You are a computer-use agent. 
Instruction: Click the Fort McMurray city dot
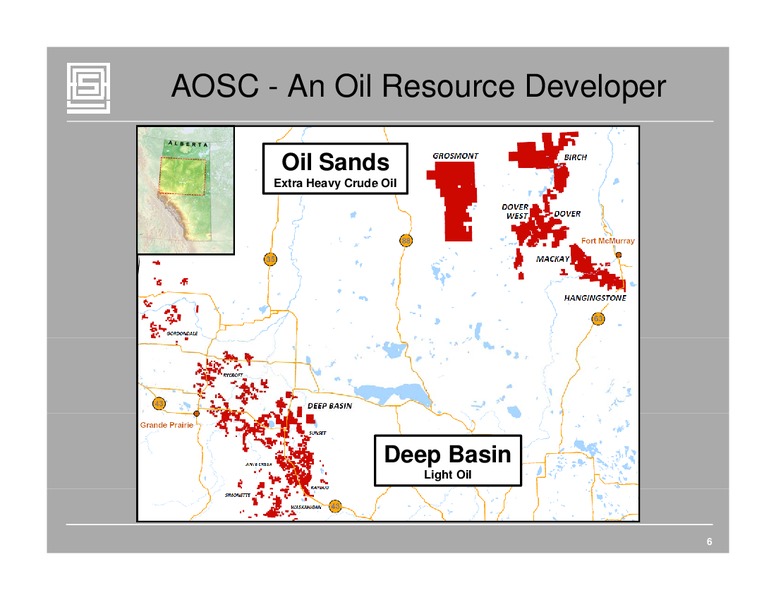point(619,255)
